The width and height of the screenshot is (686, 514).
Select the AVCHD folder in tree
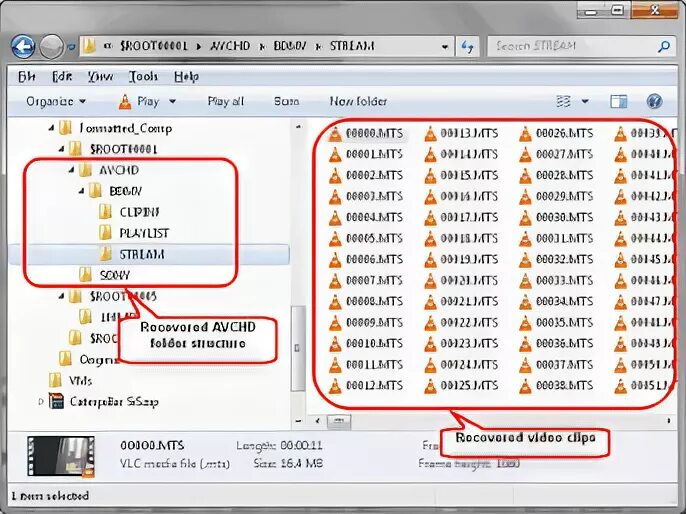pyautogui.click(x=119, y=170)
